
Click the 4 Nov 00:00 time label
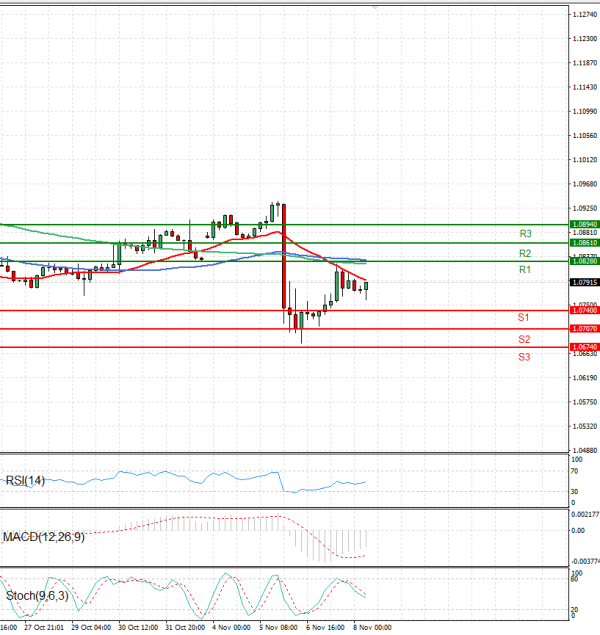tap(232, 628)
